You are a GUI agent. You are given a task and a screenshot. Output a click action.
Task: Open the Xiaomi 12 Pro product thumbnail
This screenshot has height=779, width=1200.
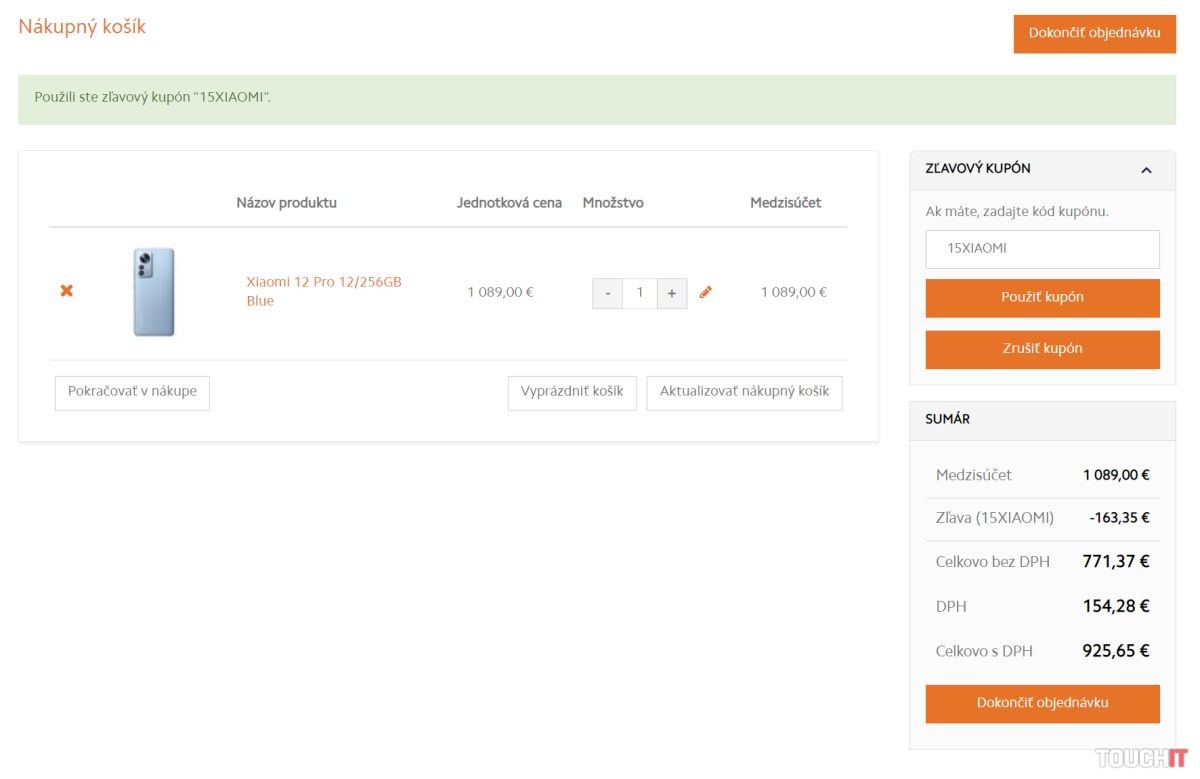pos(154,292)
